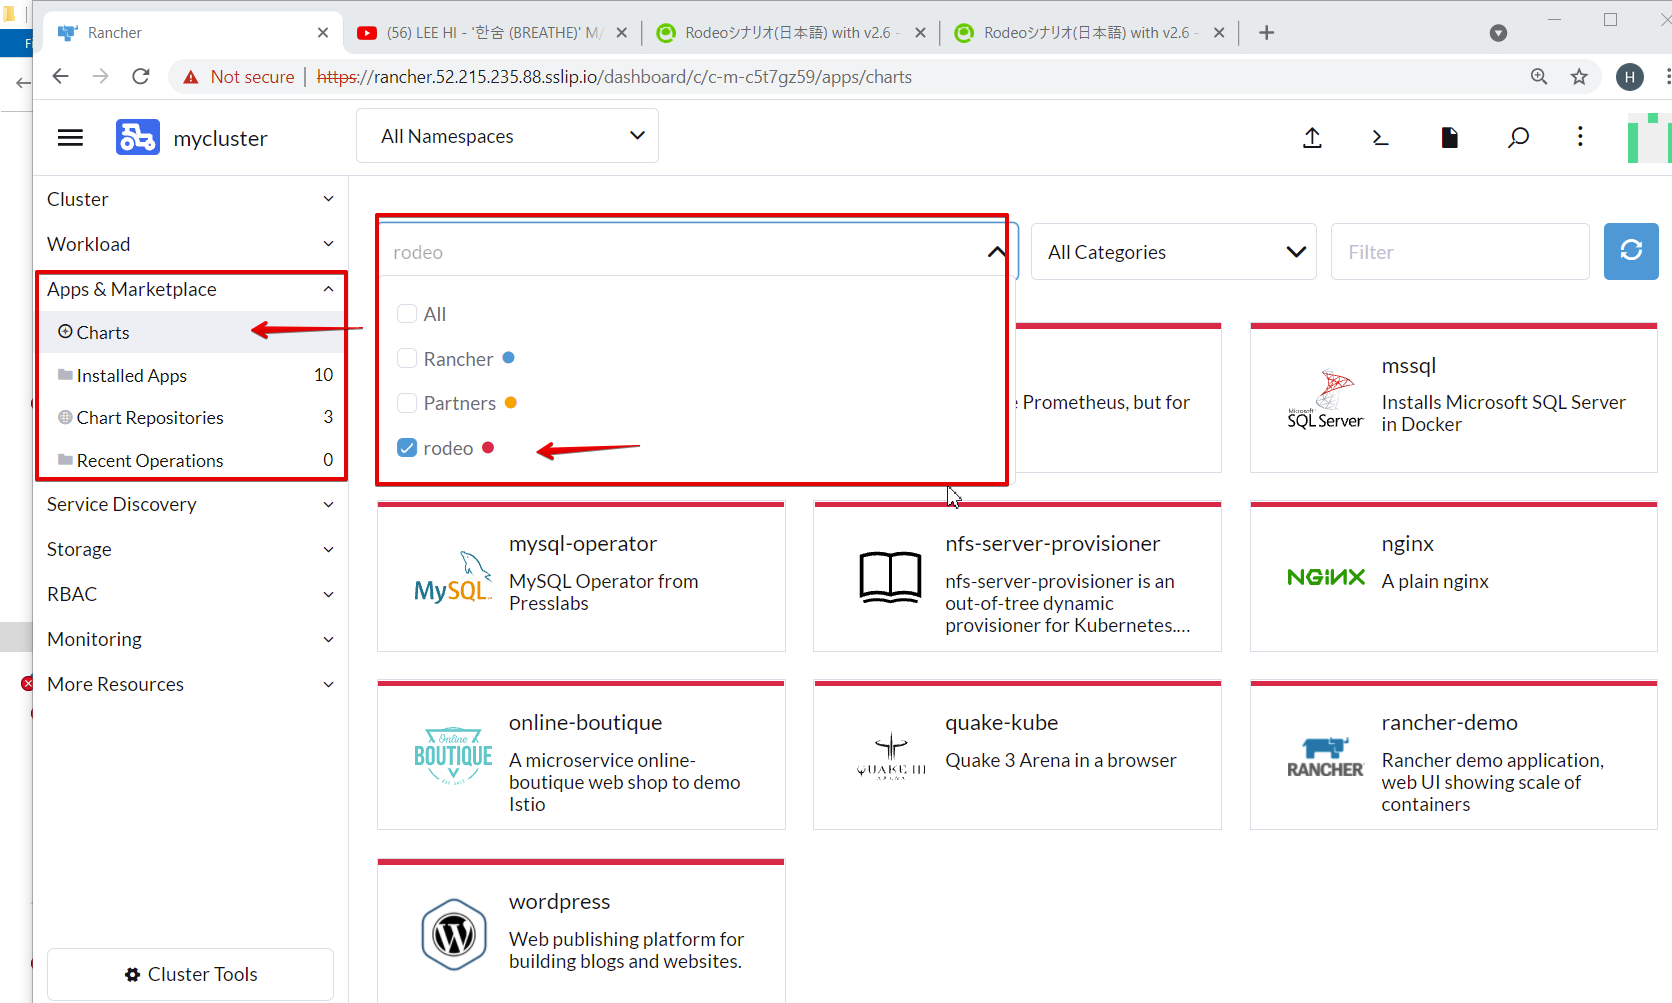Viewport: 1672px width, 1003px height.
Task: Close the LEE HI YouTube tab
Action: 621,33
